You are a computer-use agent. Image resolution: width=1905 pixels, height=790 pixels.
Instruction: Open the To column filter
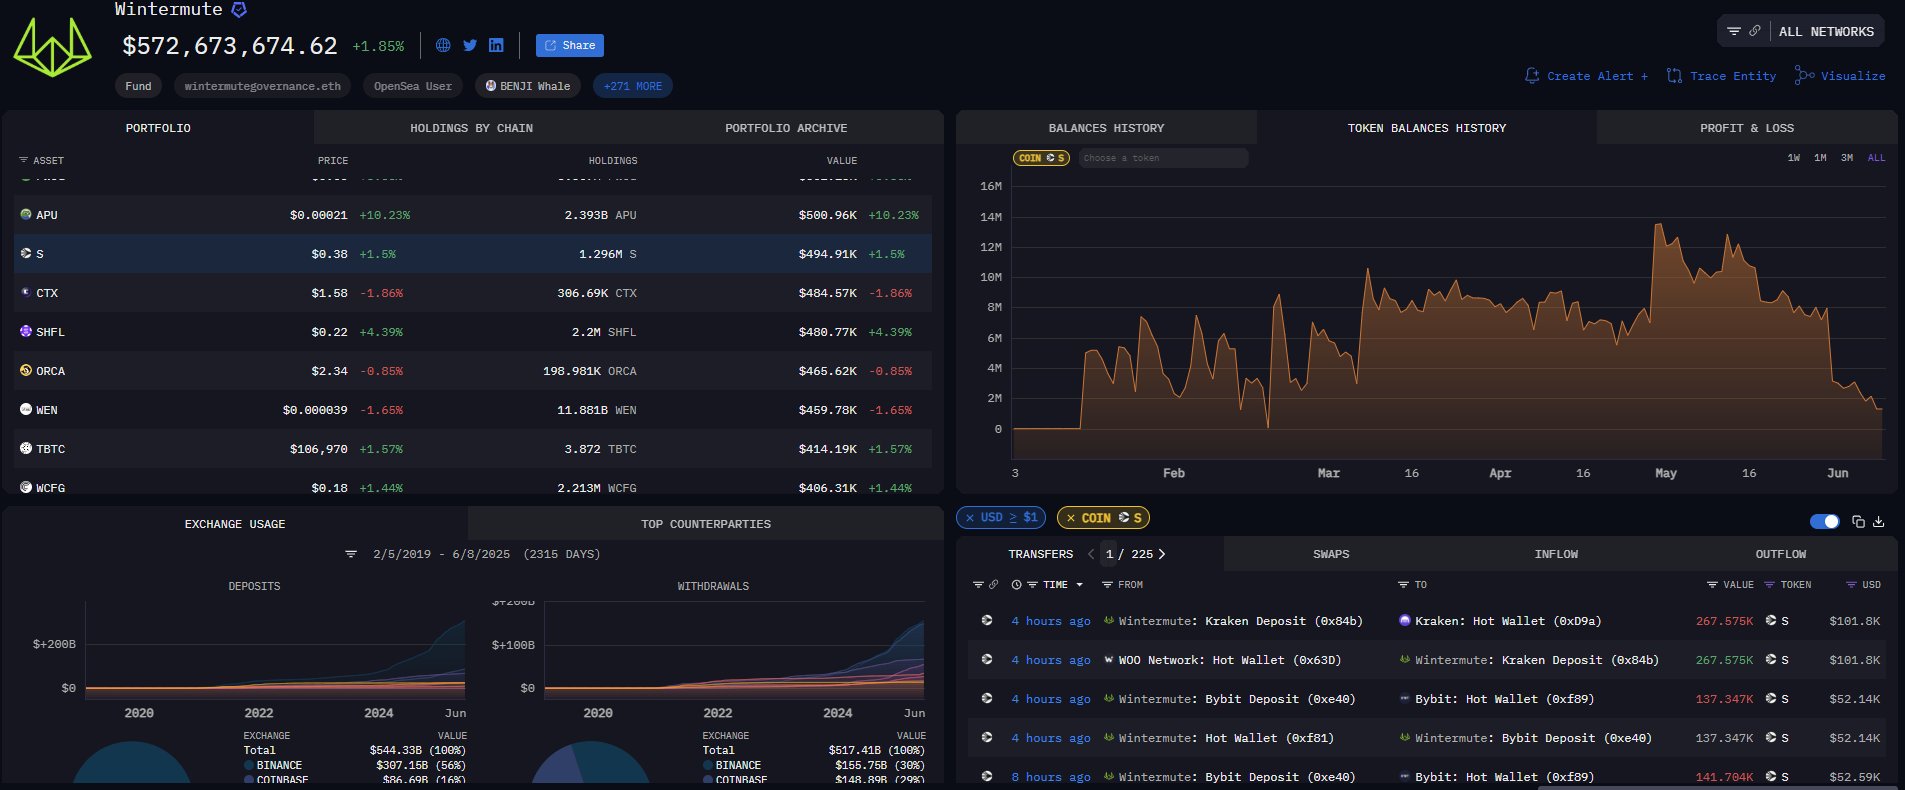click(1403, 585)
